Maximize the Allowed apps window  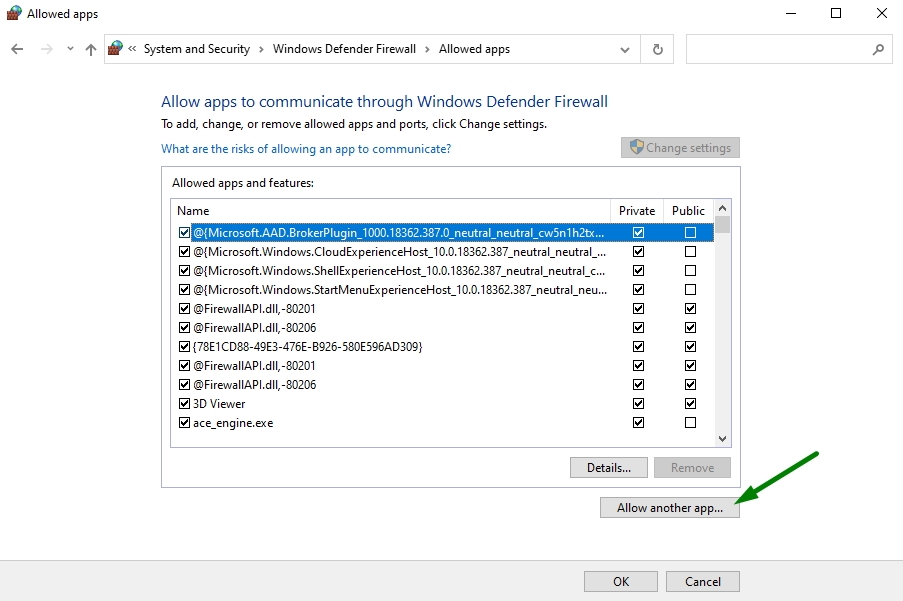click(x=836, y=13)
